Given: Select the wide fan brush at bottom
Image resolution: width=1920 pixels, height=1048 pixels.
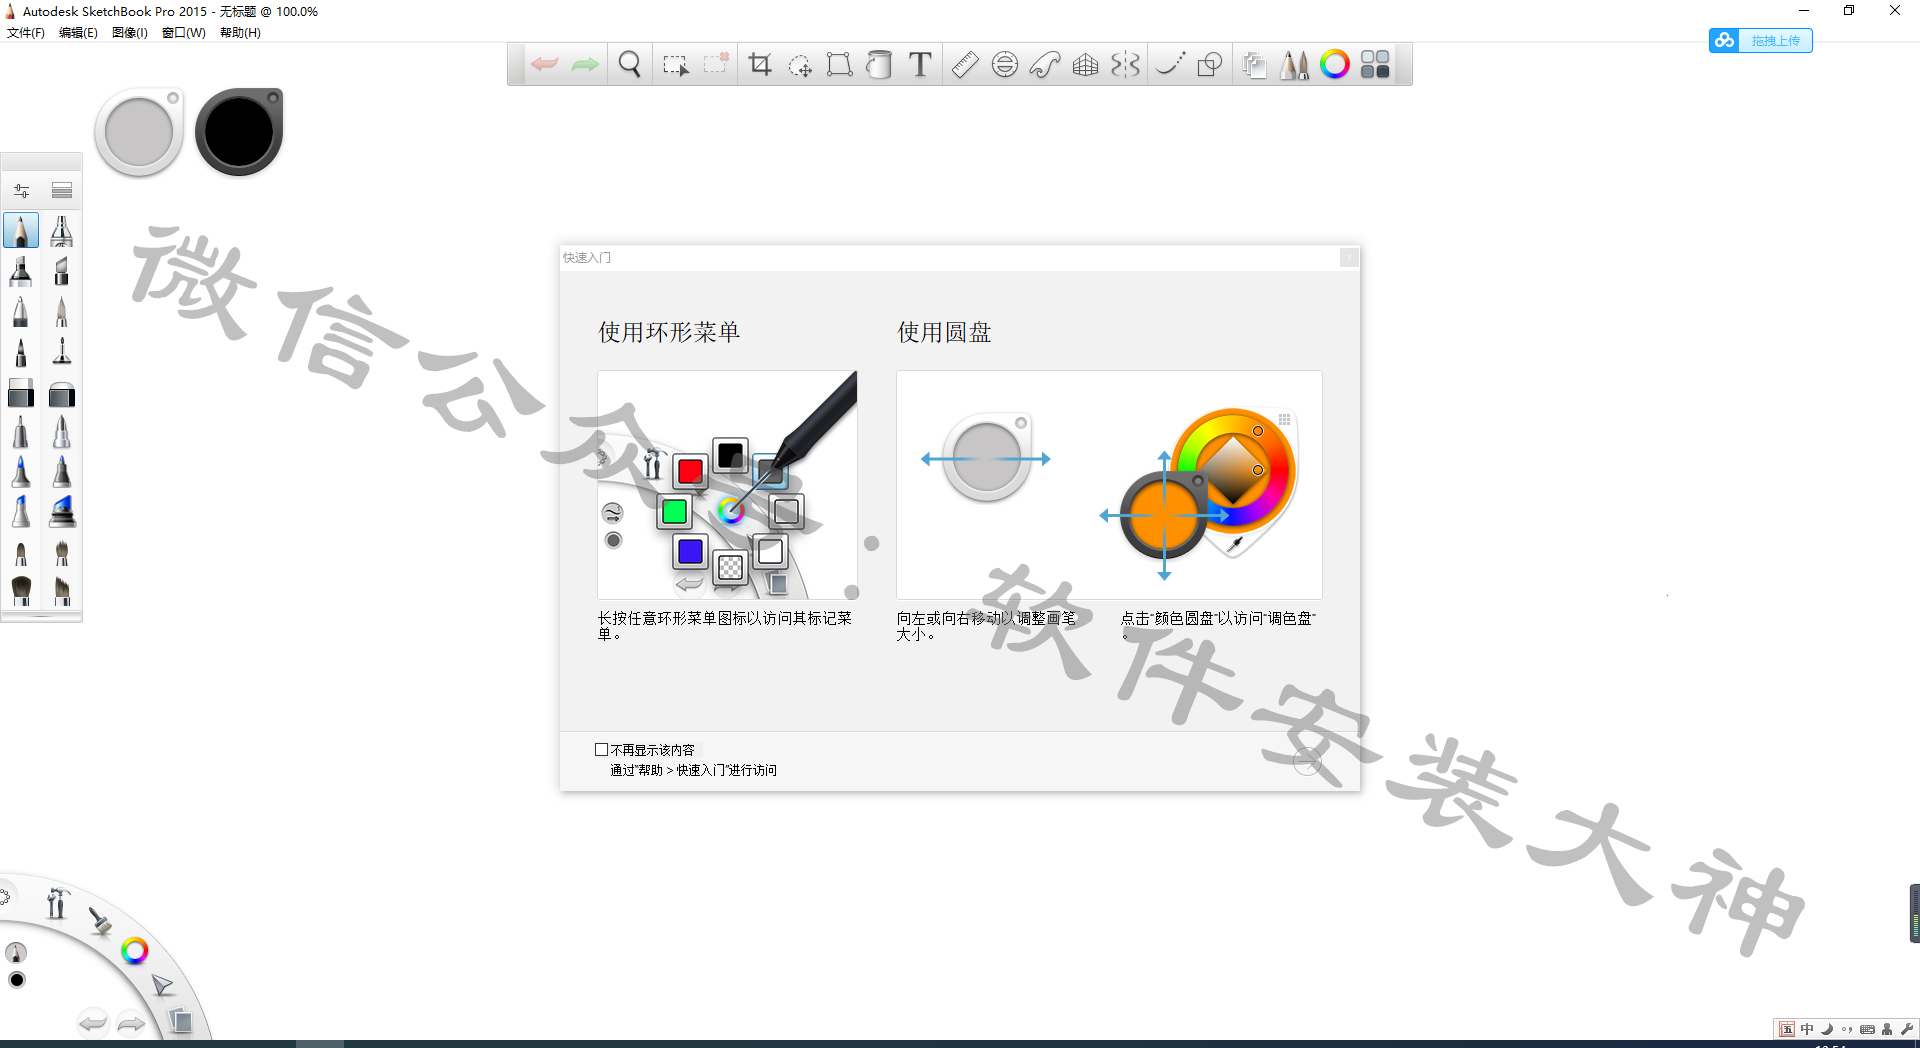Looking at the screenshot, I should click(x=21, y=590).
